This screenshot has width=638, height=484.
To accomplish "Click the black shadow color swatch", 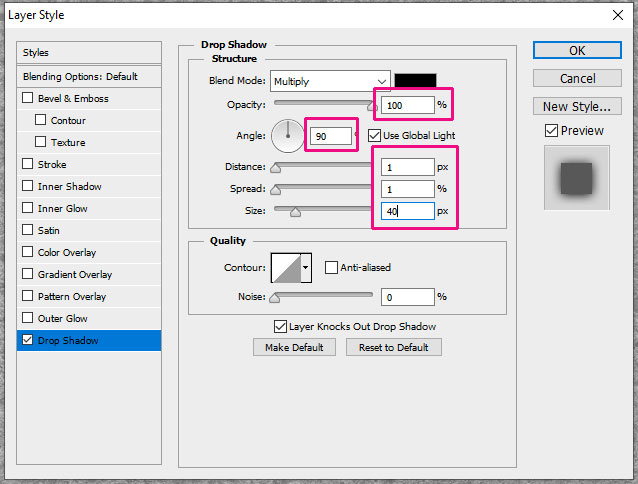I will point(414,81).
